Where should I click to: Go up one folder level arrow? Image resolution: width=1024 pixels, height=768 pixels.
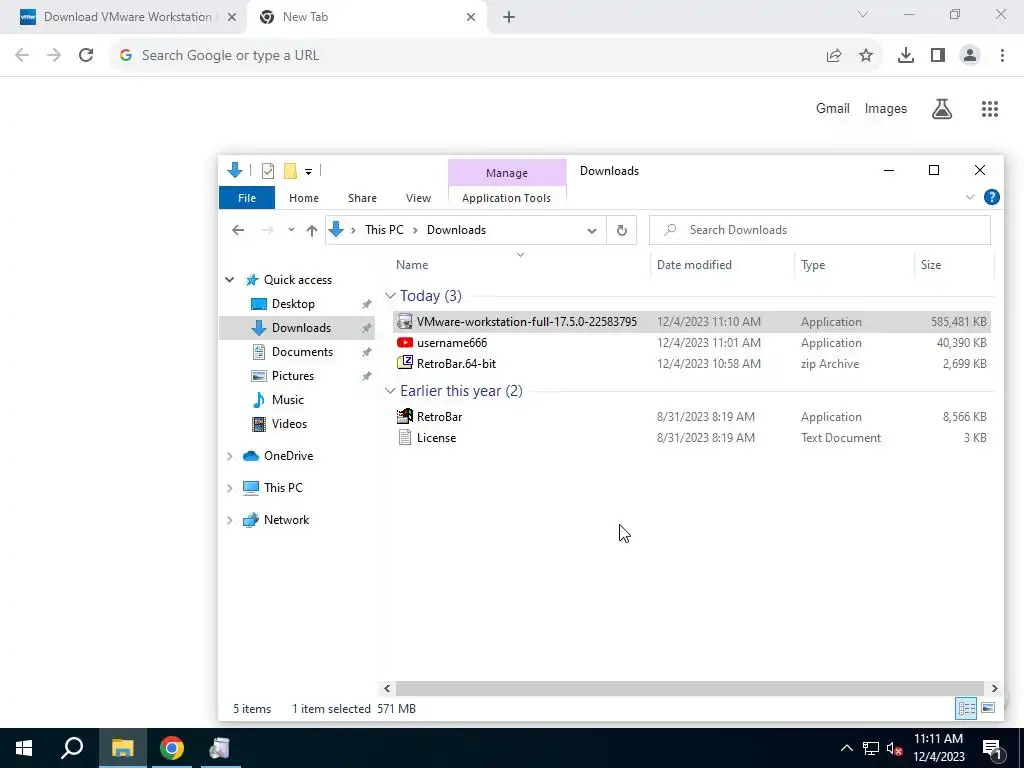pyautogui.click(x=312, y=230)
